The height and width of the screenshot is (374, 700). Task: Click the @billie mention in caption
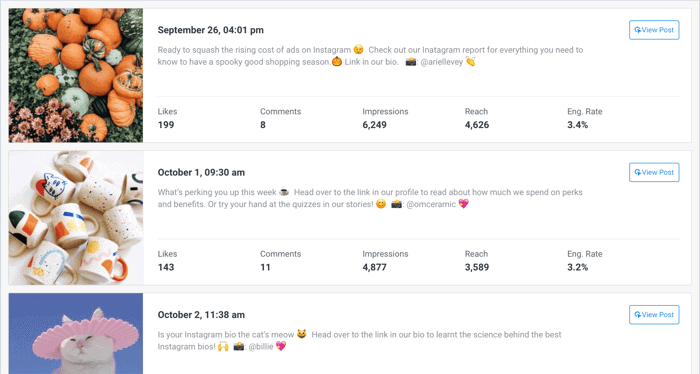click(261, 347)
